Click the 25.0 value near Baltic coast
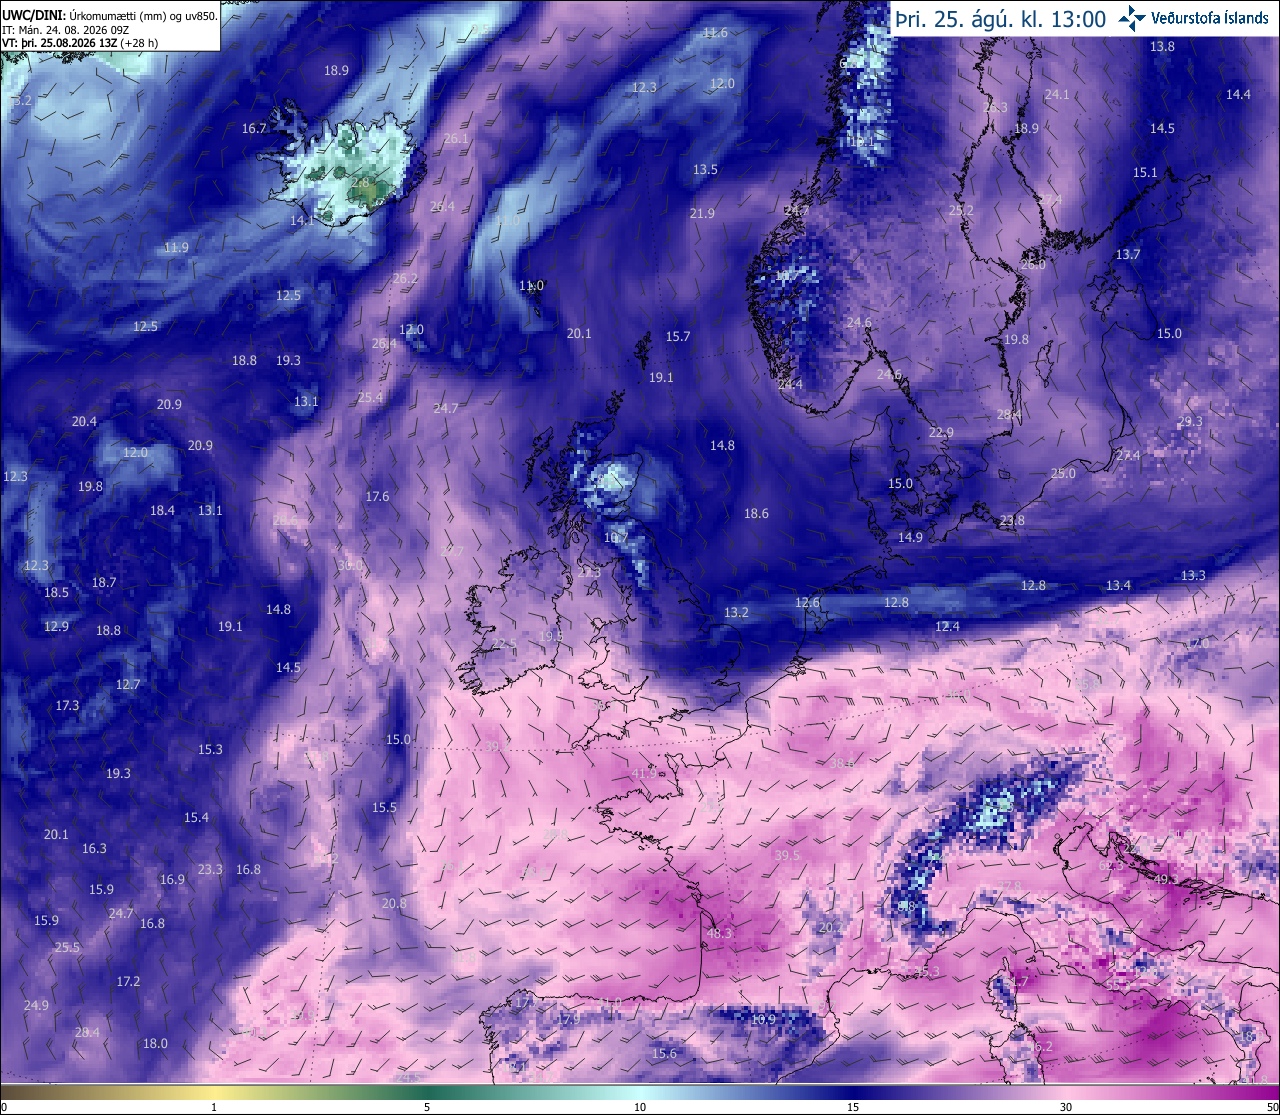Image resolution: width=1280 pixels, height=1115 pixels. 1063,473
